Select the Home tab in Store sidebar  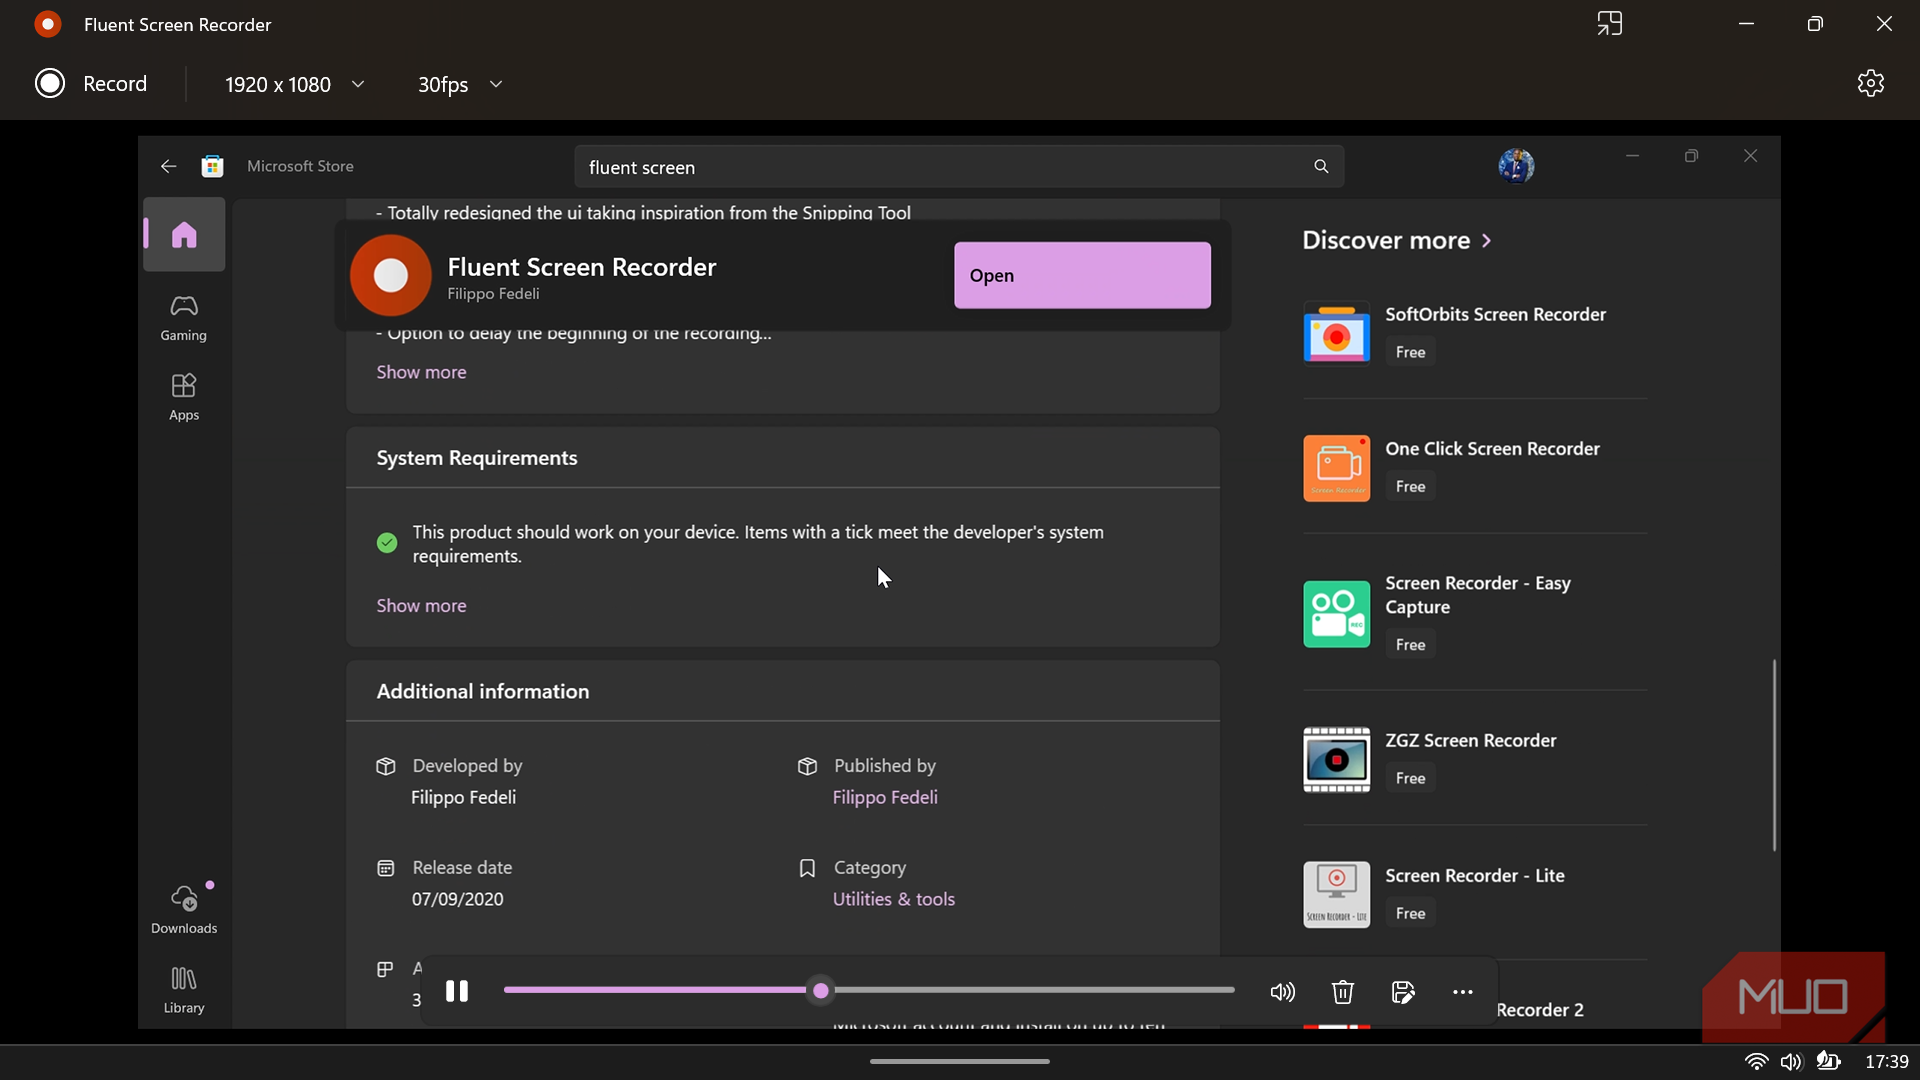click(184, 235)
